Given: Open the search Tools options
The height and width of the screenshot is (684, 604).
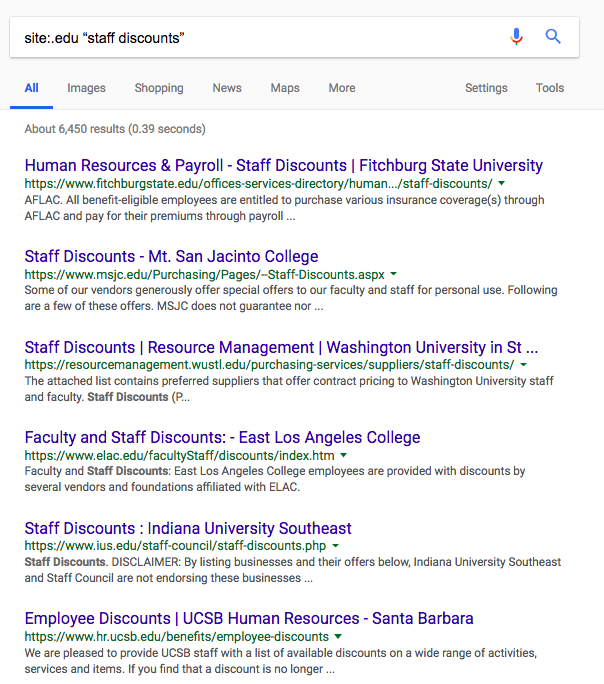Looking at the screenshot, I should 550,88.
